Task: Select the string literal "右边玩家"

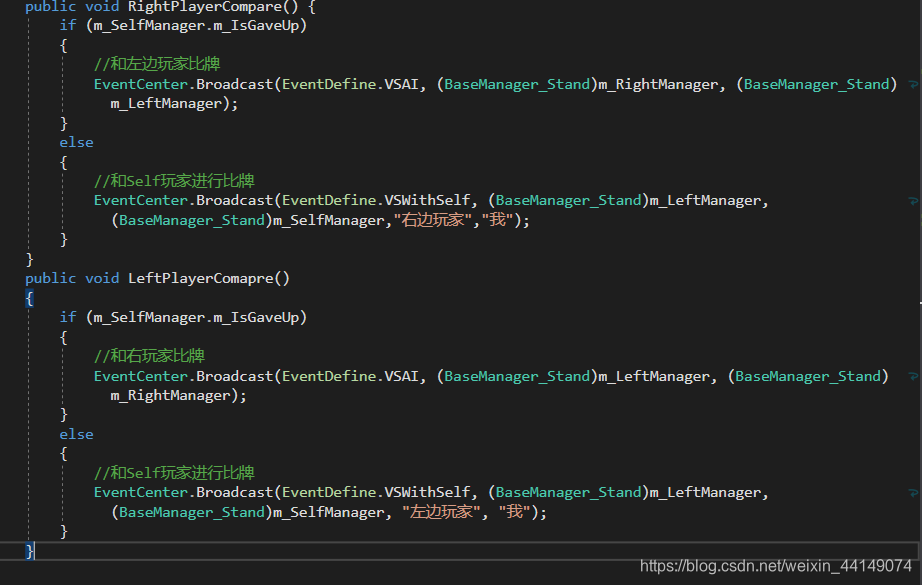Action: (x=433, y=220)
